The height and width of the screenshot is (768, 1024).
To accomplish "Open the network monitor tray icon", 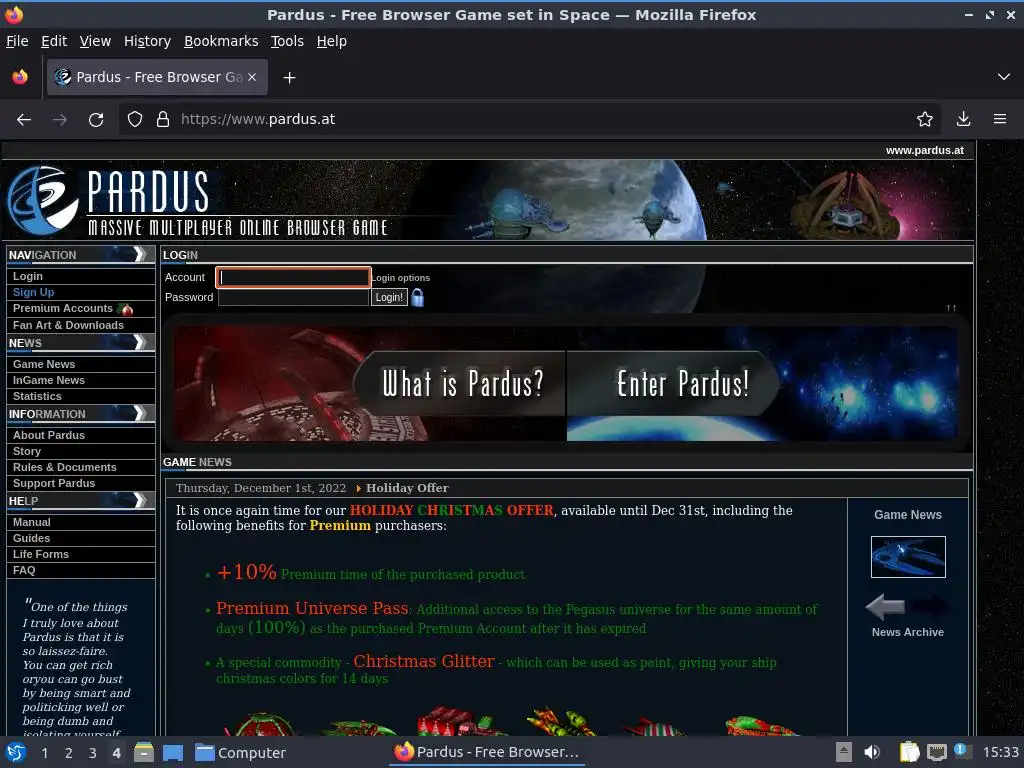I will (x=937, y=752).
